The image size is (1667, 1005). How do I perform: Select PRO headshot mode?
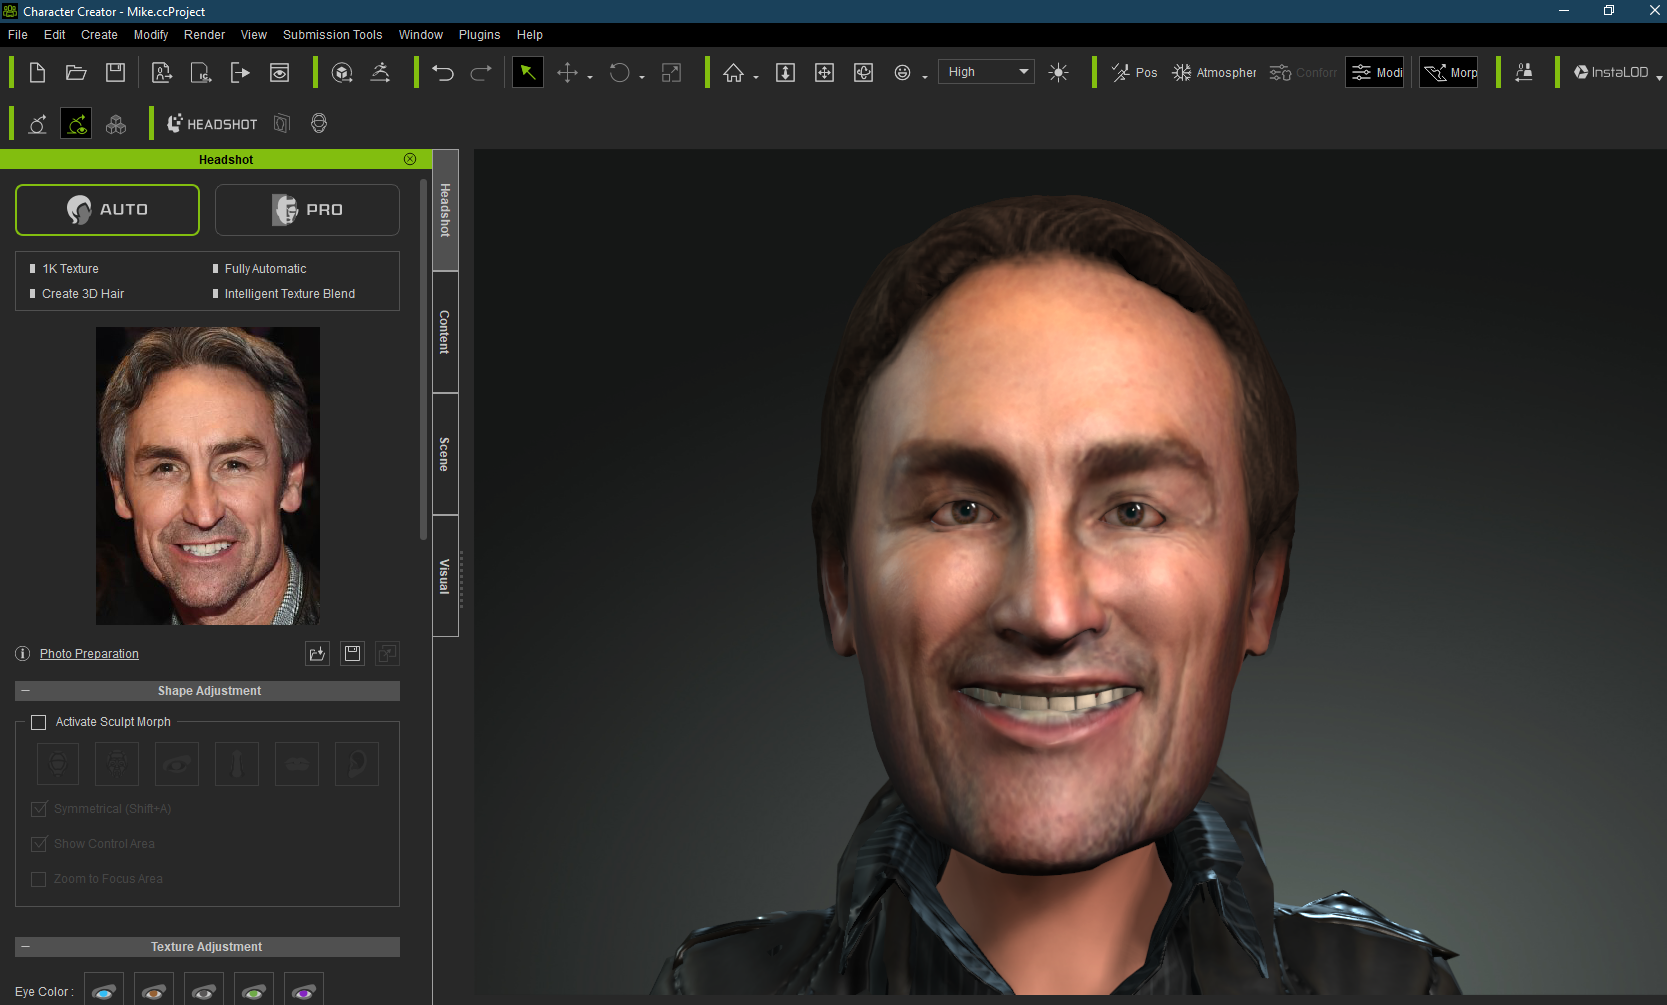pyautogui.click(x=307, y=210)
